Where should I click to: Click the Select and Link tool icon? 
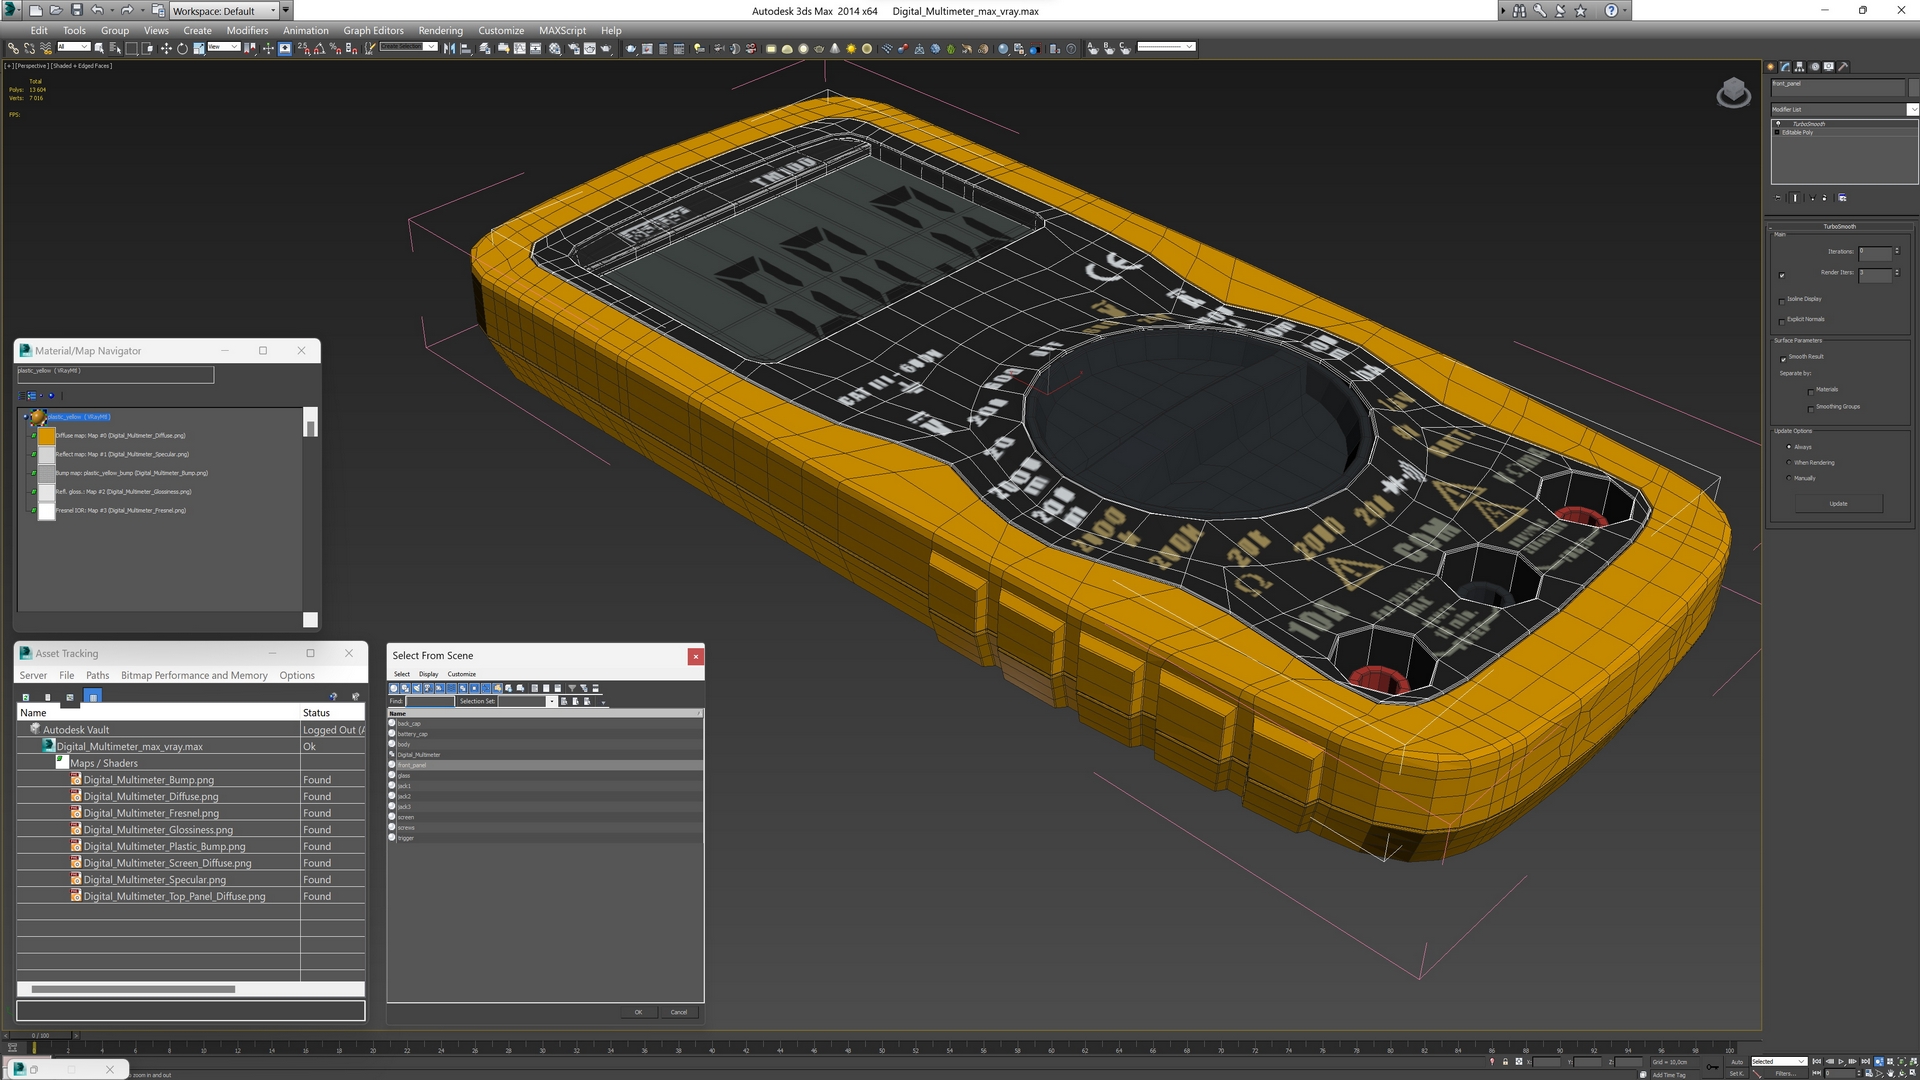click(13, 48)
